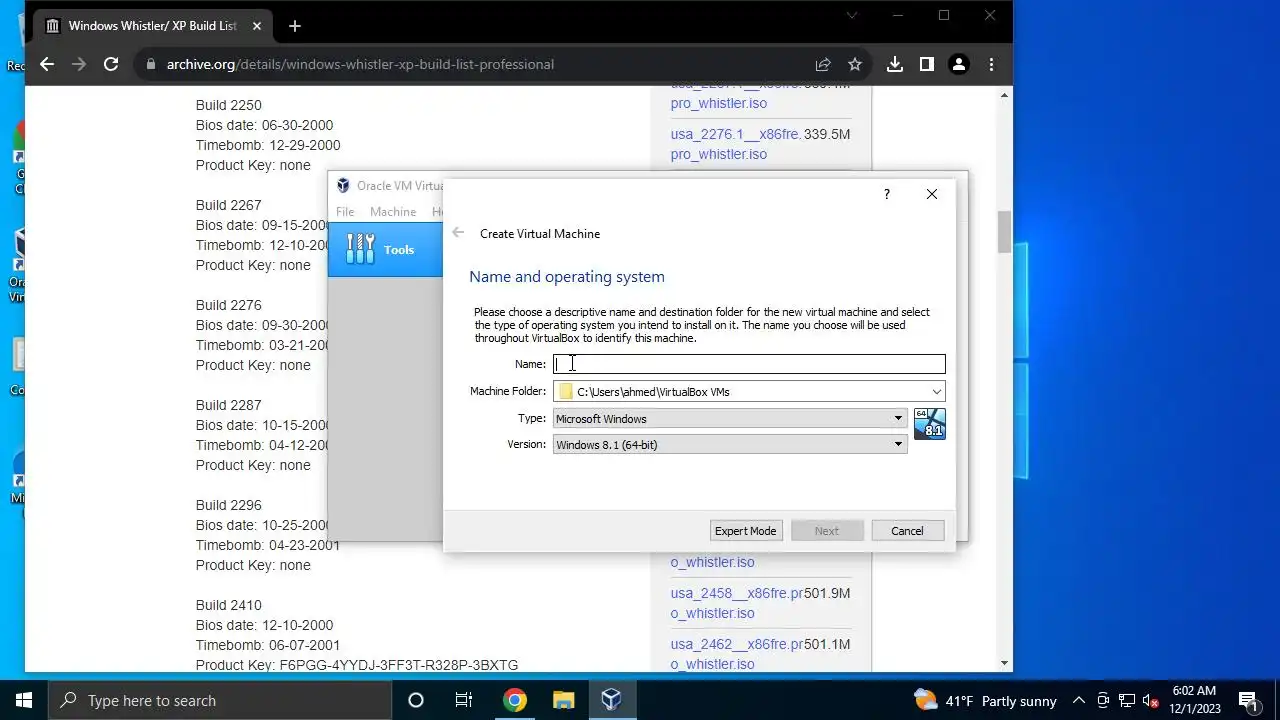Bookmark this page with the star icon

click(x=855, y=64)
